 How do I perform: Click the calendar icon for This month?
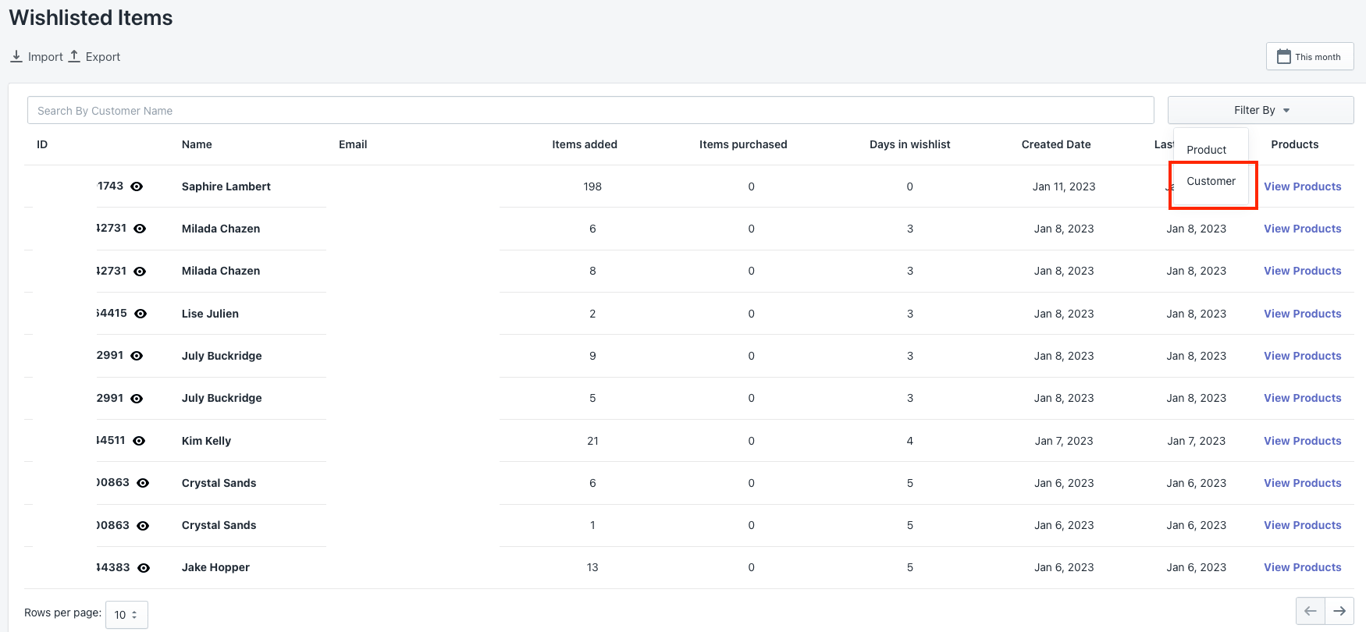(1284, 57)
